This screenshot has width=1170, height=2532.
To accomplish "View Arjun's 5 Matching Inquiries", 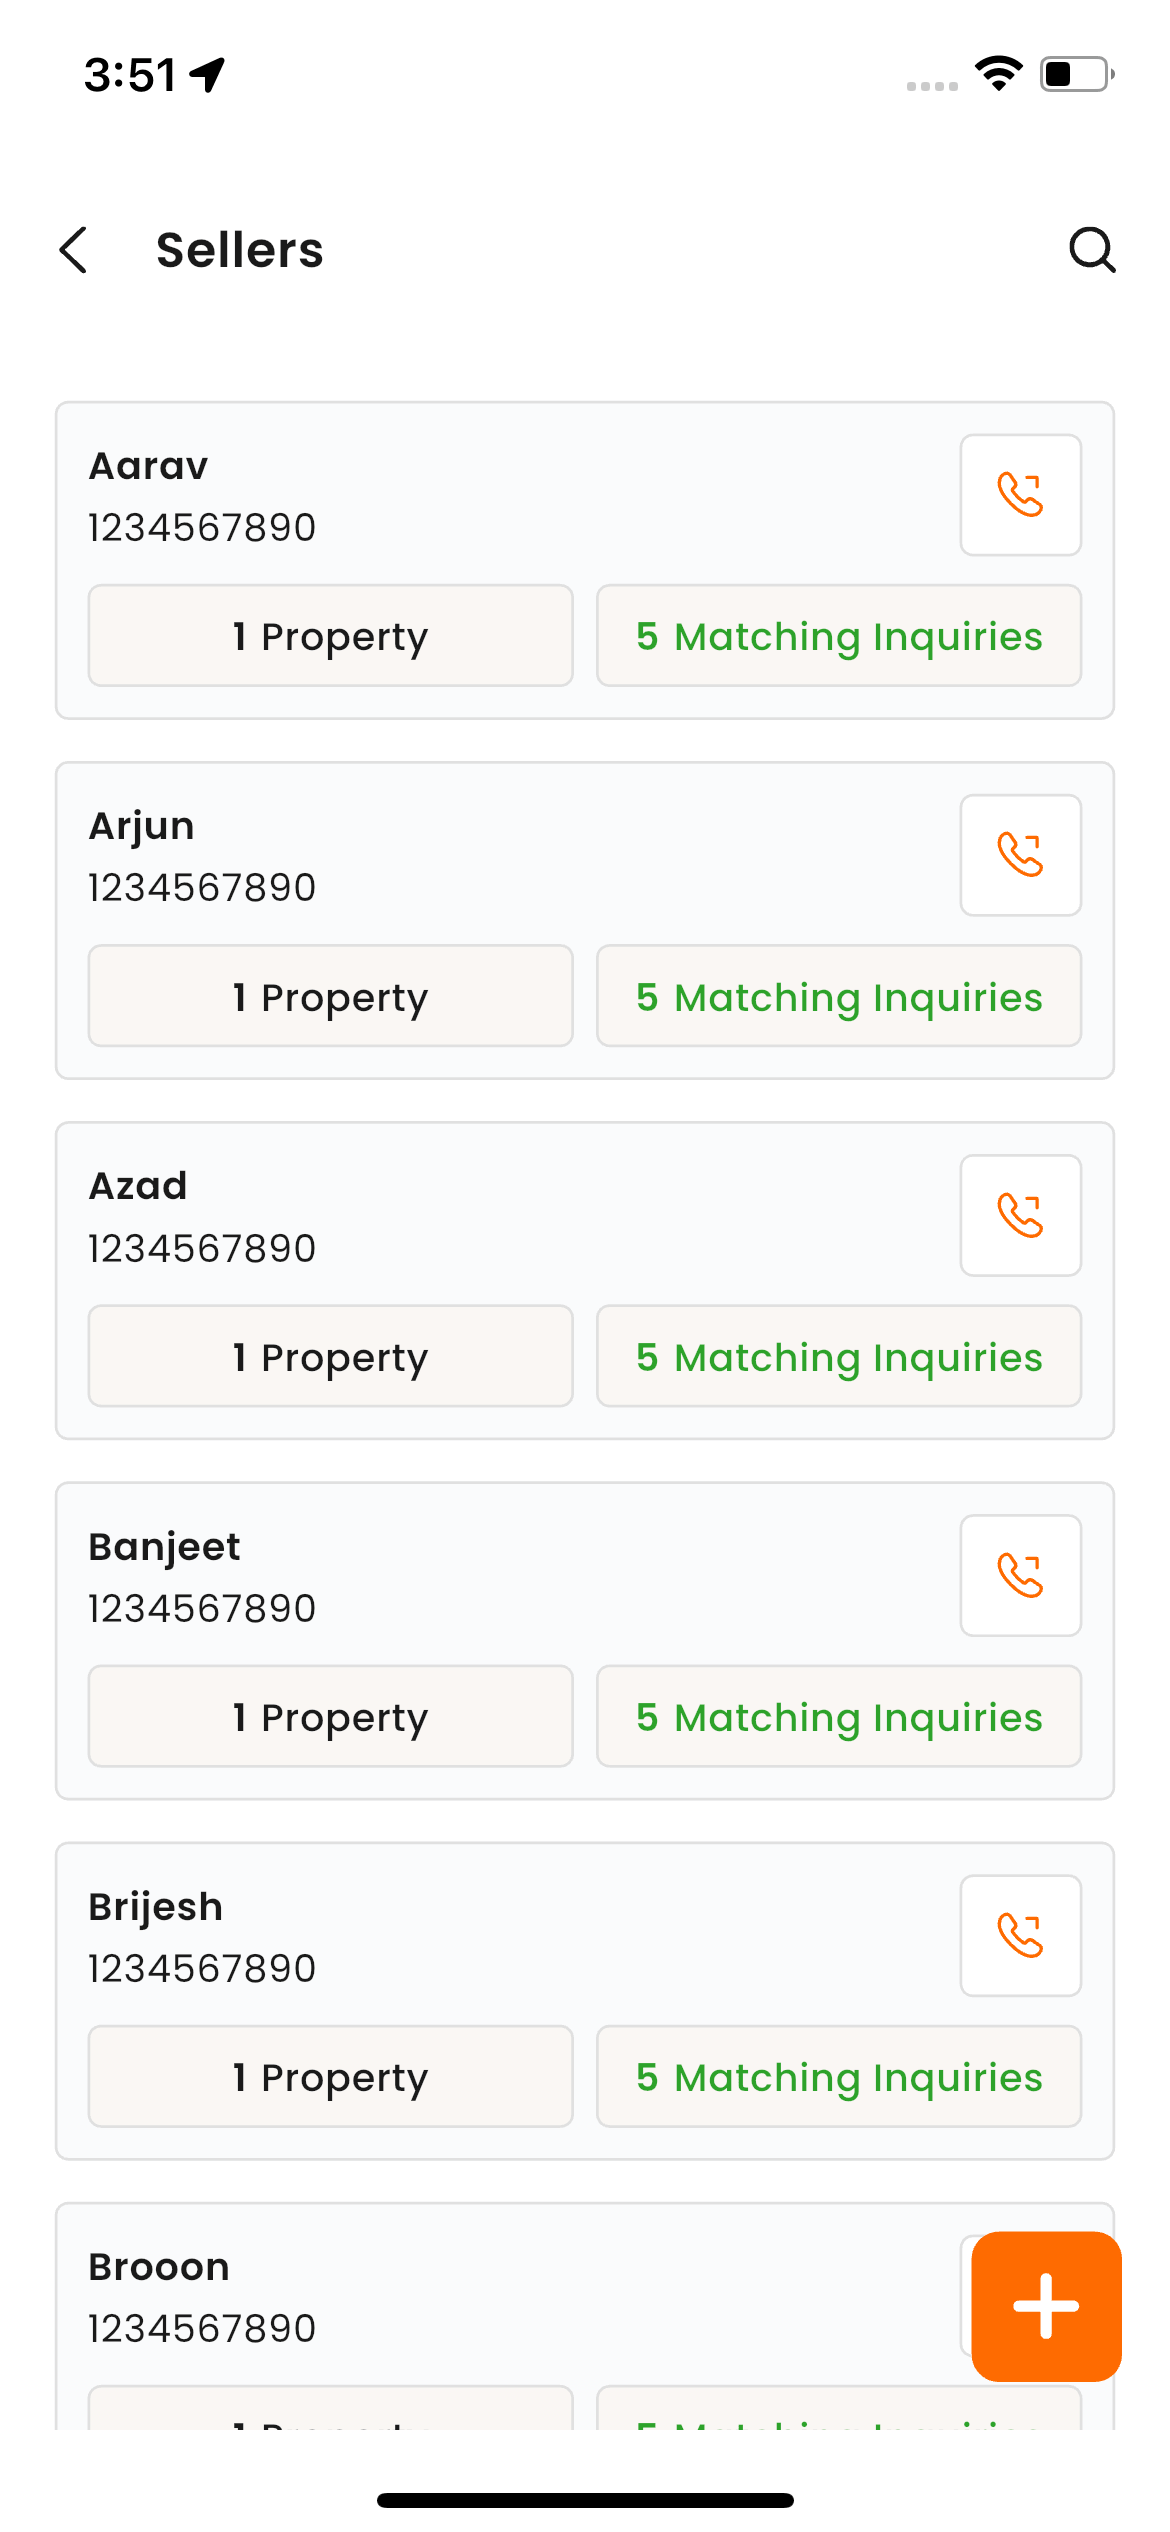I will 839,996.
